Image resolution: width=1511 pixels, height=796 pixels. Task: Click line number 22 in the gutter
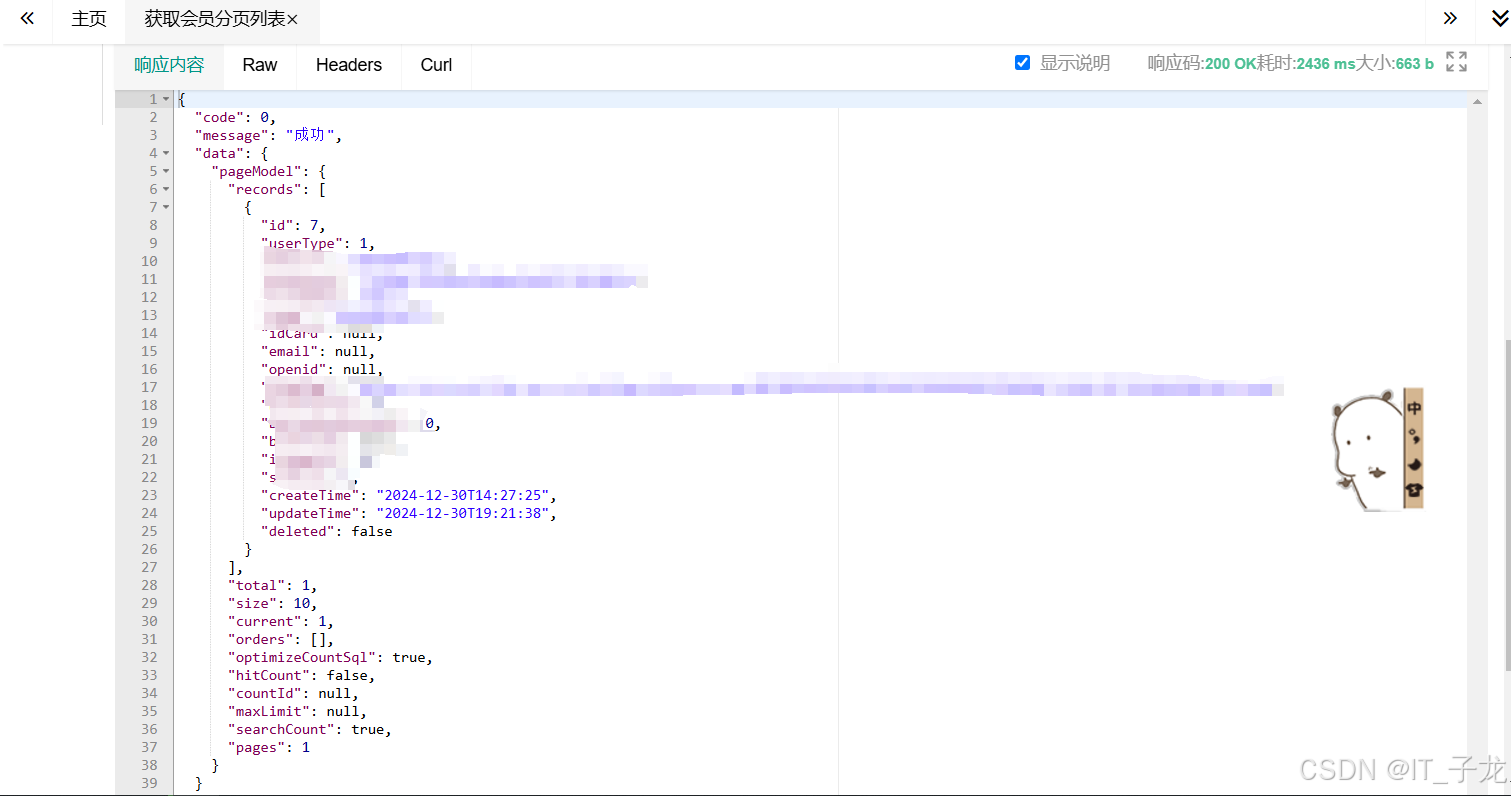(148, 477)
